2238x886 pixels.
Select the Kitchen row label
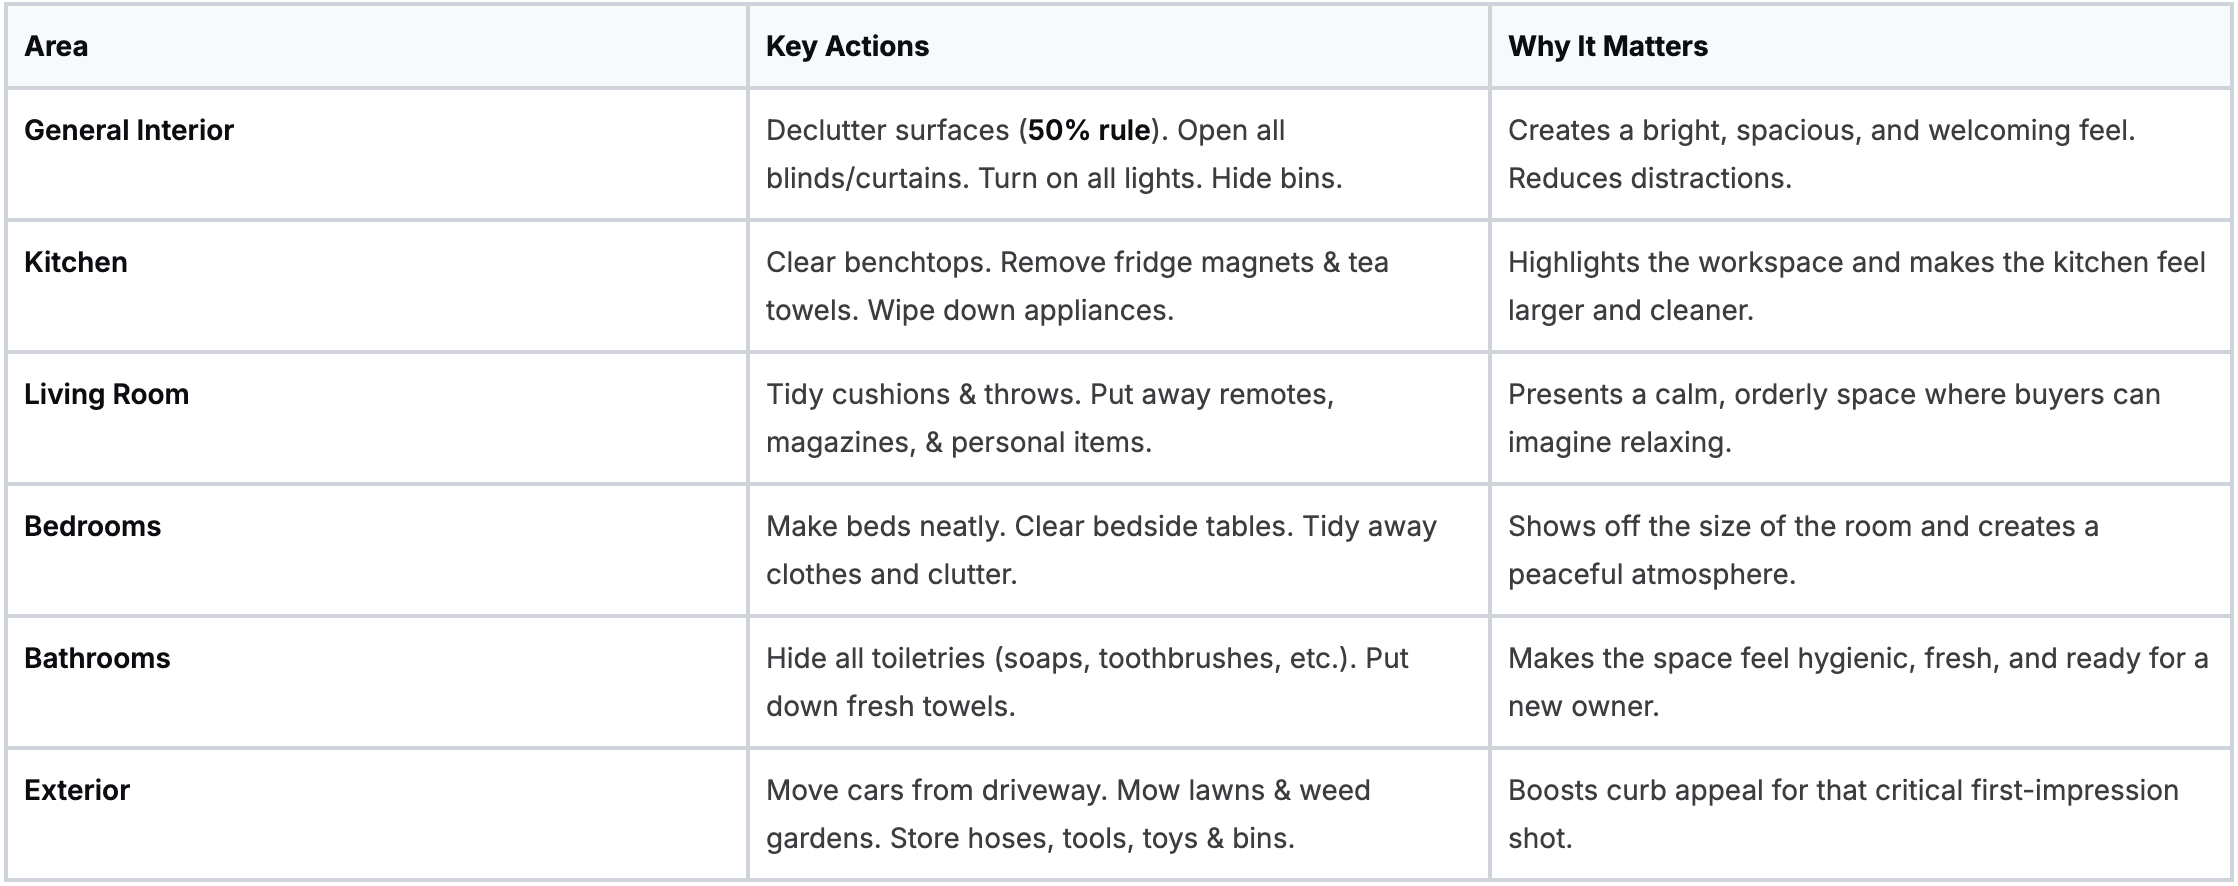coord(76,262)
